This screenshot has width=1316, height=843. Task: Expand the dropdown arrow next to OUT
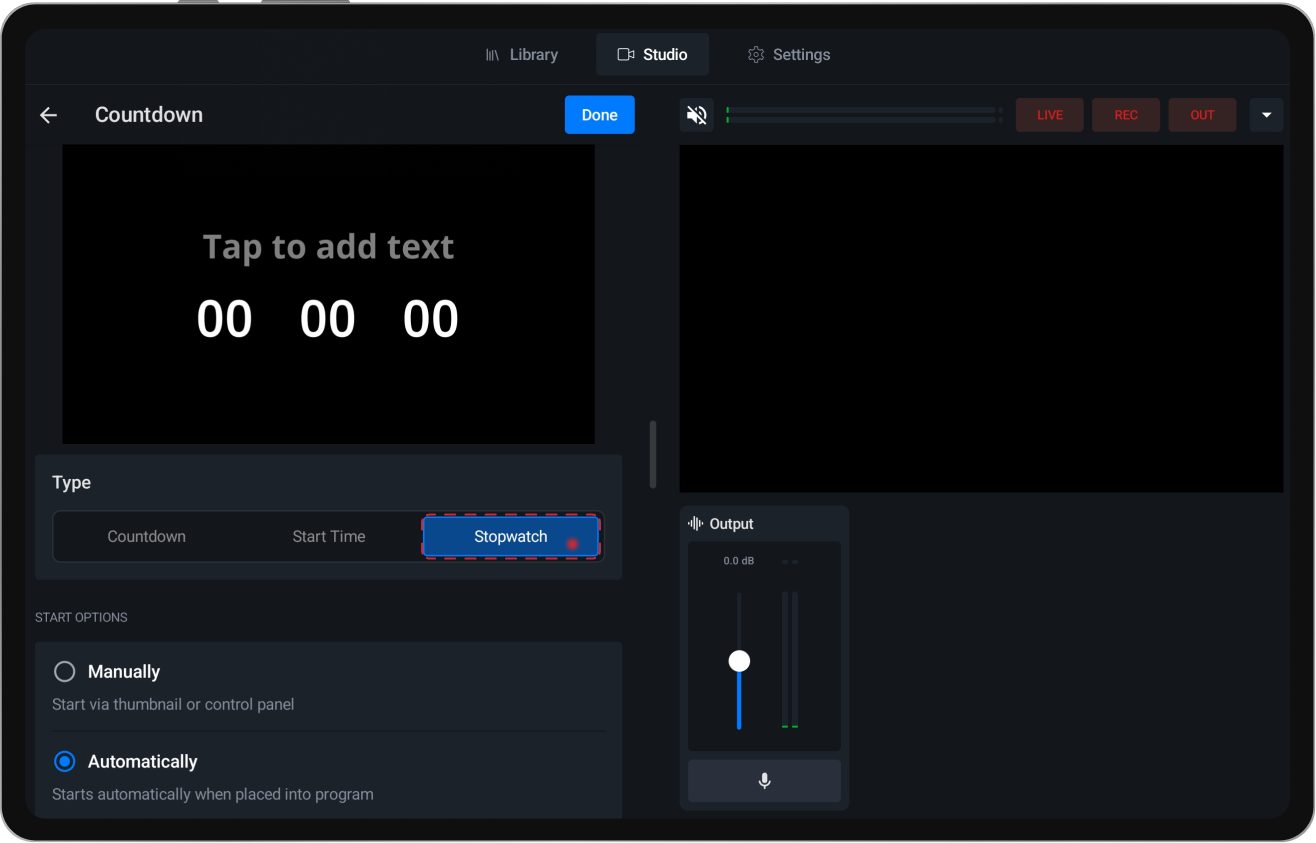[1266, 114]
